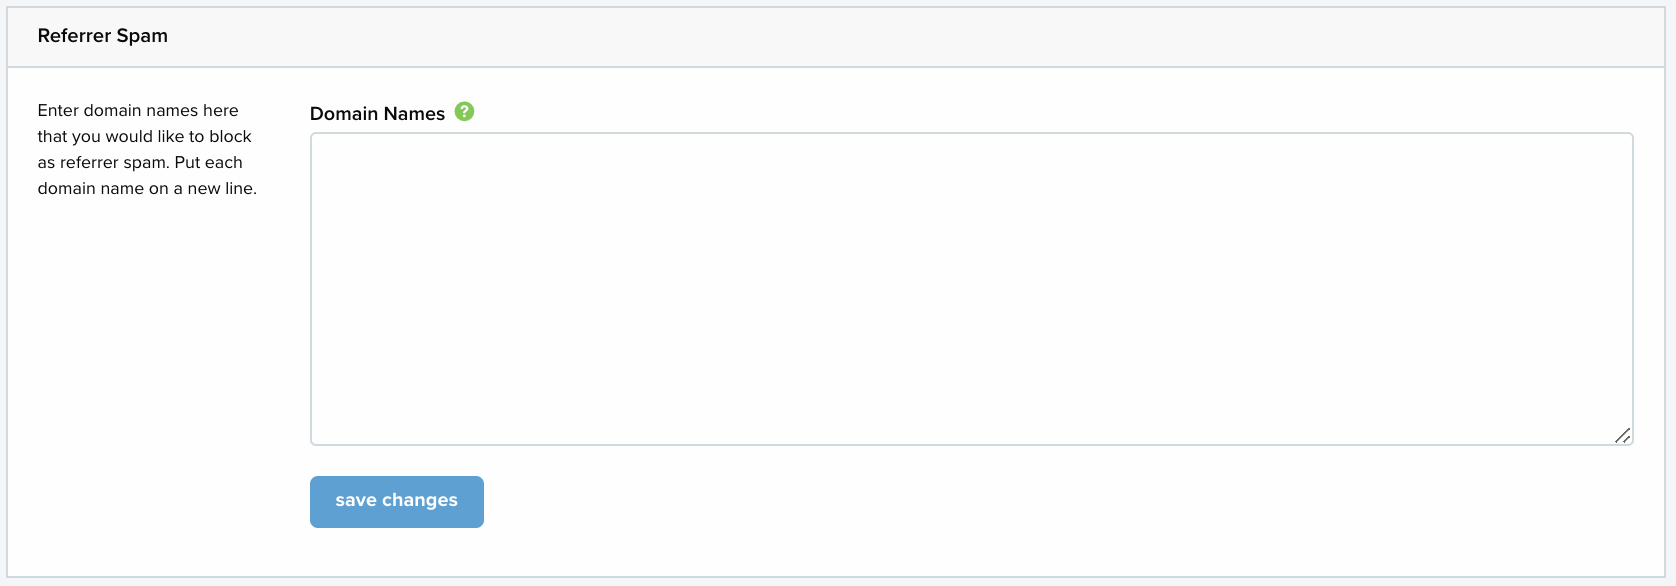Viewport: 1676px width, 586px height.
Task: Click the word 'Spam' in the panel title
Action: coord(142,36)
